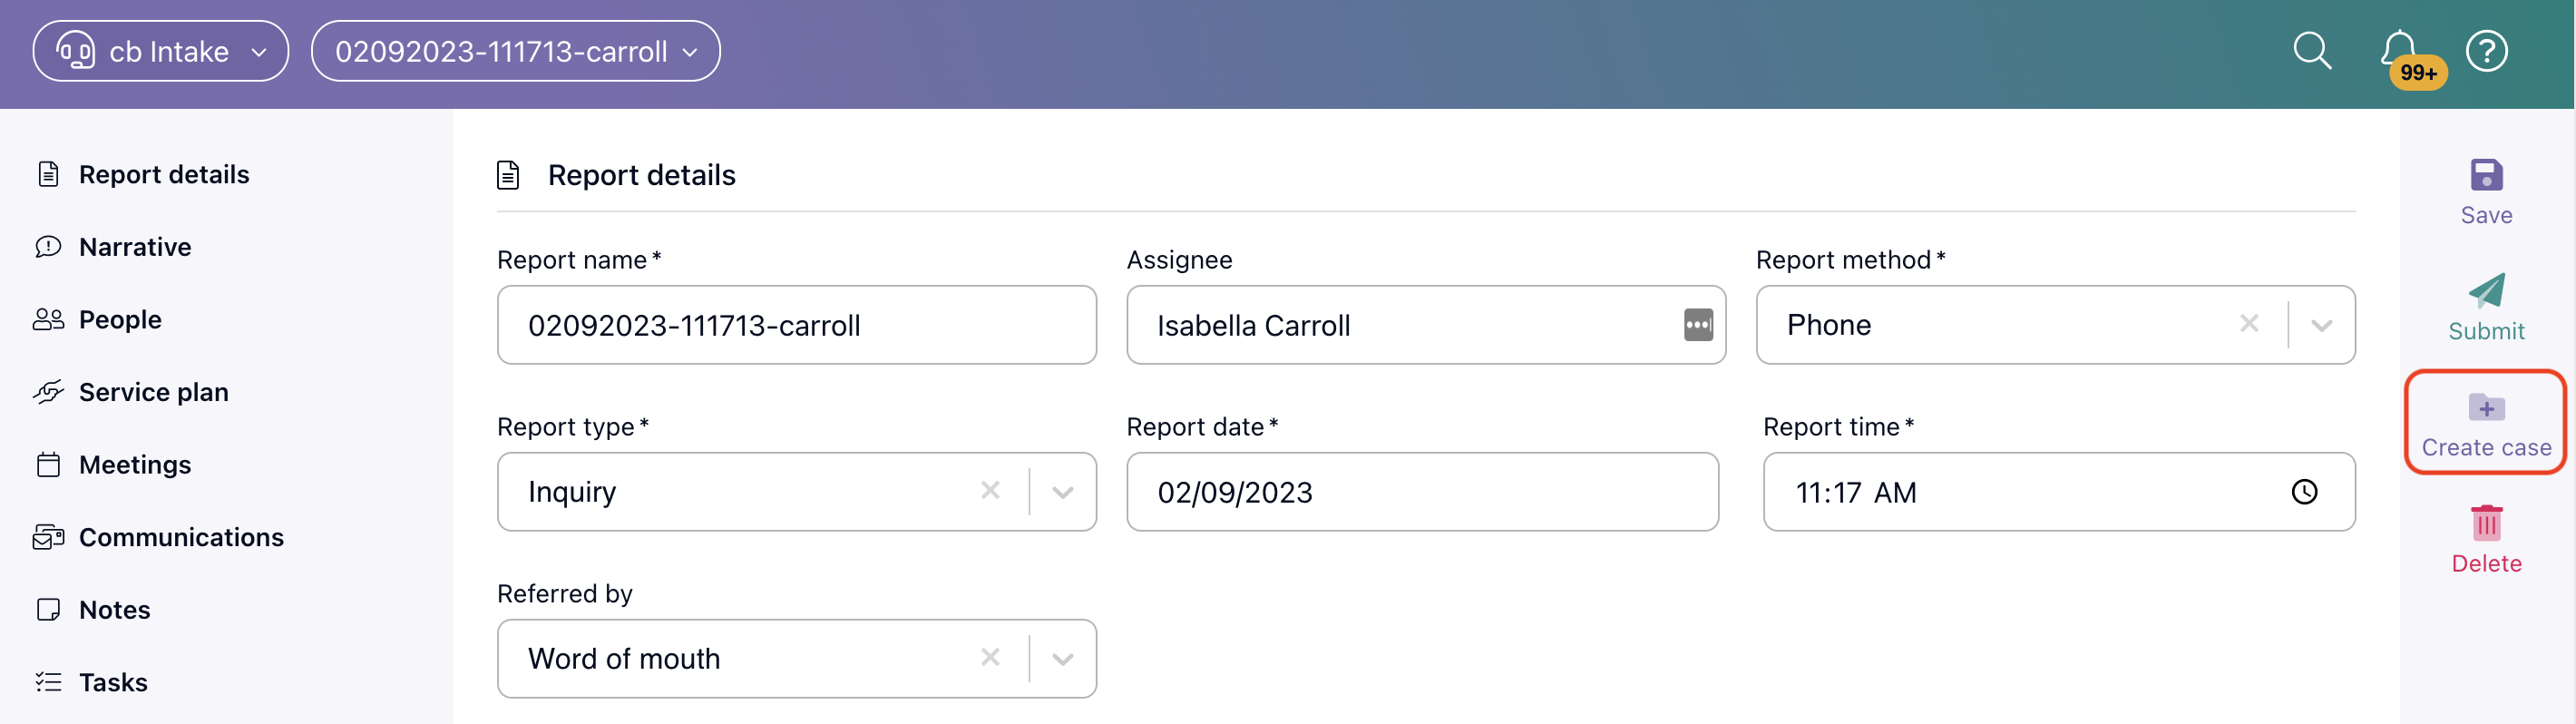Open the help question mark icon

[x=2486, y=51]
